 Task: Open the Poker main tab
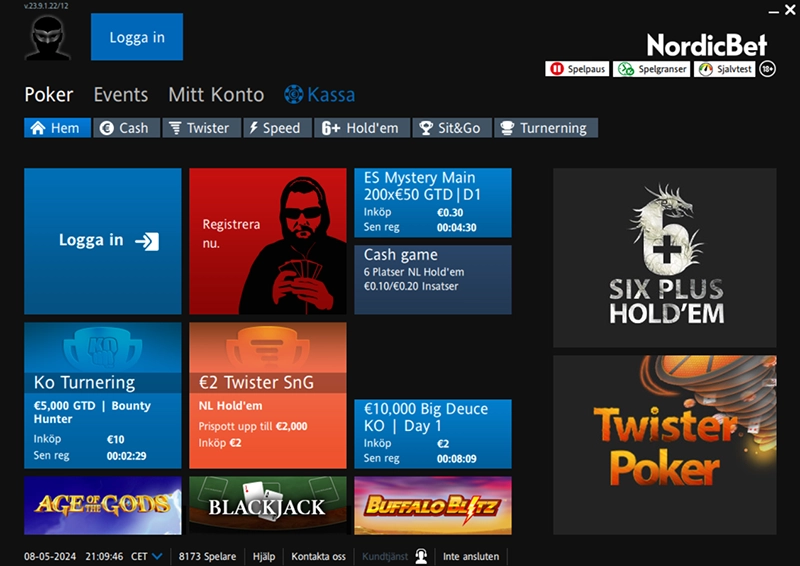coord(49,94)
